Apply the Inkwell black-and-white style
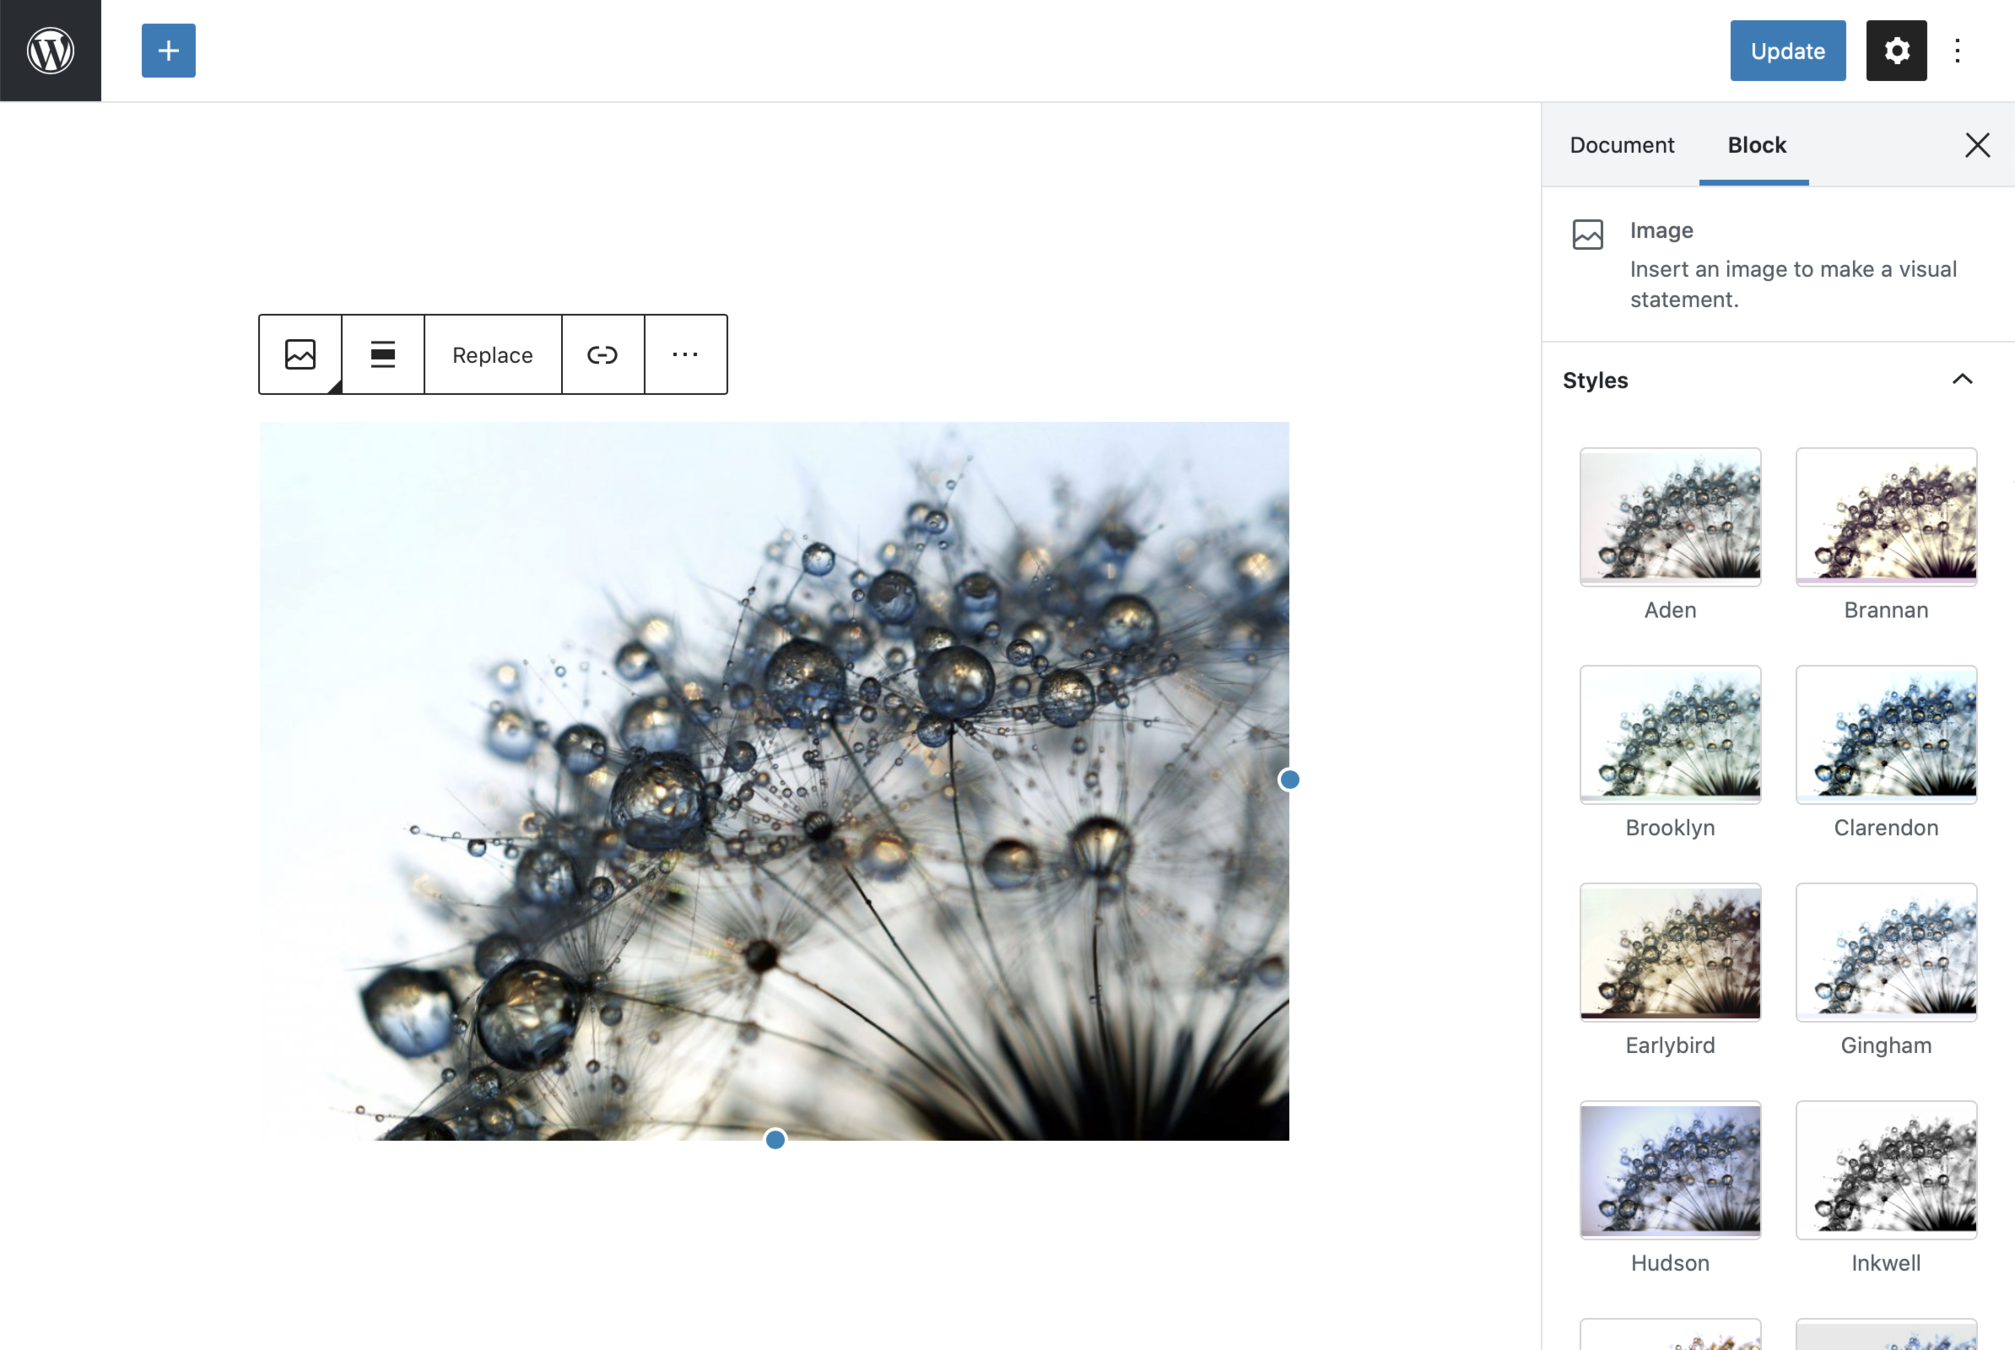The height and width of the screenshot is (1350, 2015). click(1885, 1170)
